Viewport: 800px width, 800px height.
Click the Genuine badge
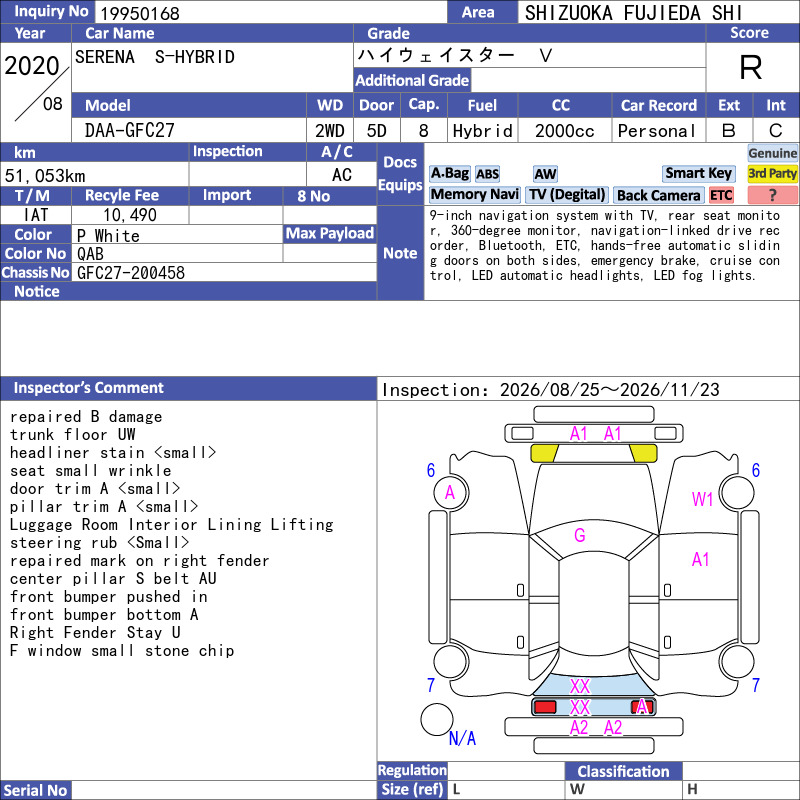click(x=772, y=153)
